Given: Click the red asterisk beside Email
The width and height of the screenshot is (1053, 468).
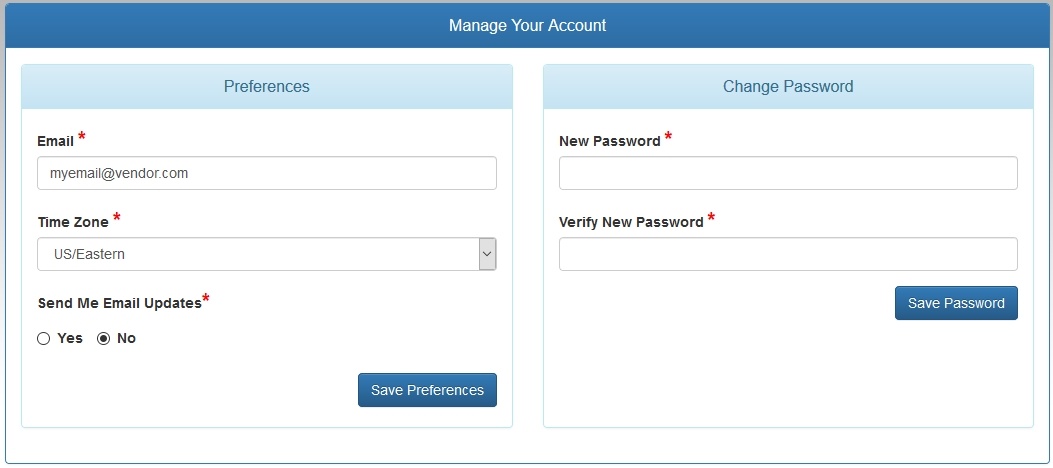Looking at the screenshot, I should [82, 136].
